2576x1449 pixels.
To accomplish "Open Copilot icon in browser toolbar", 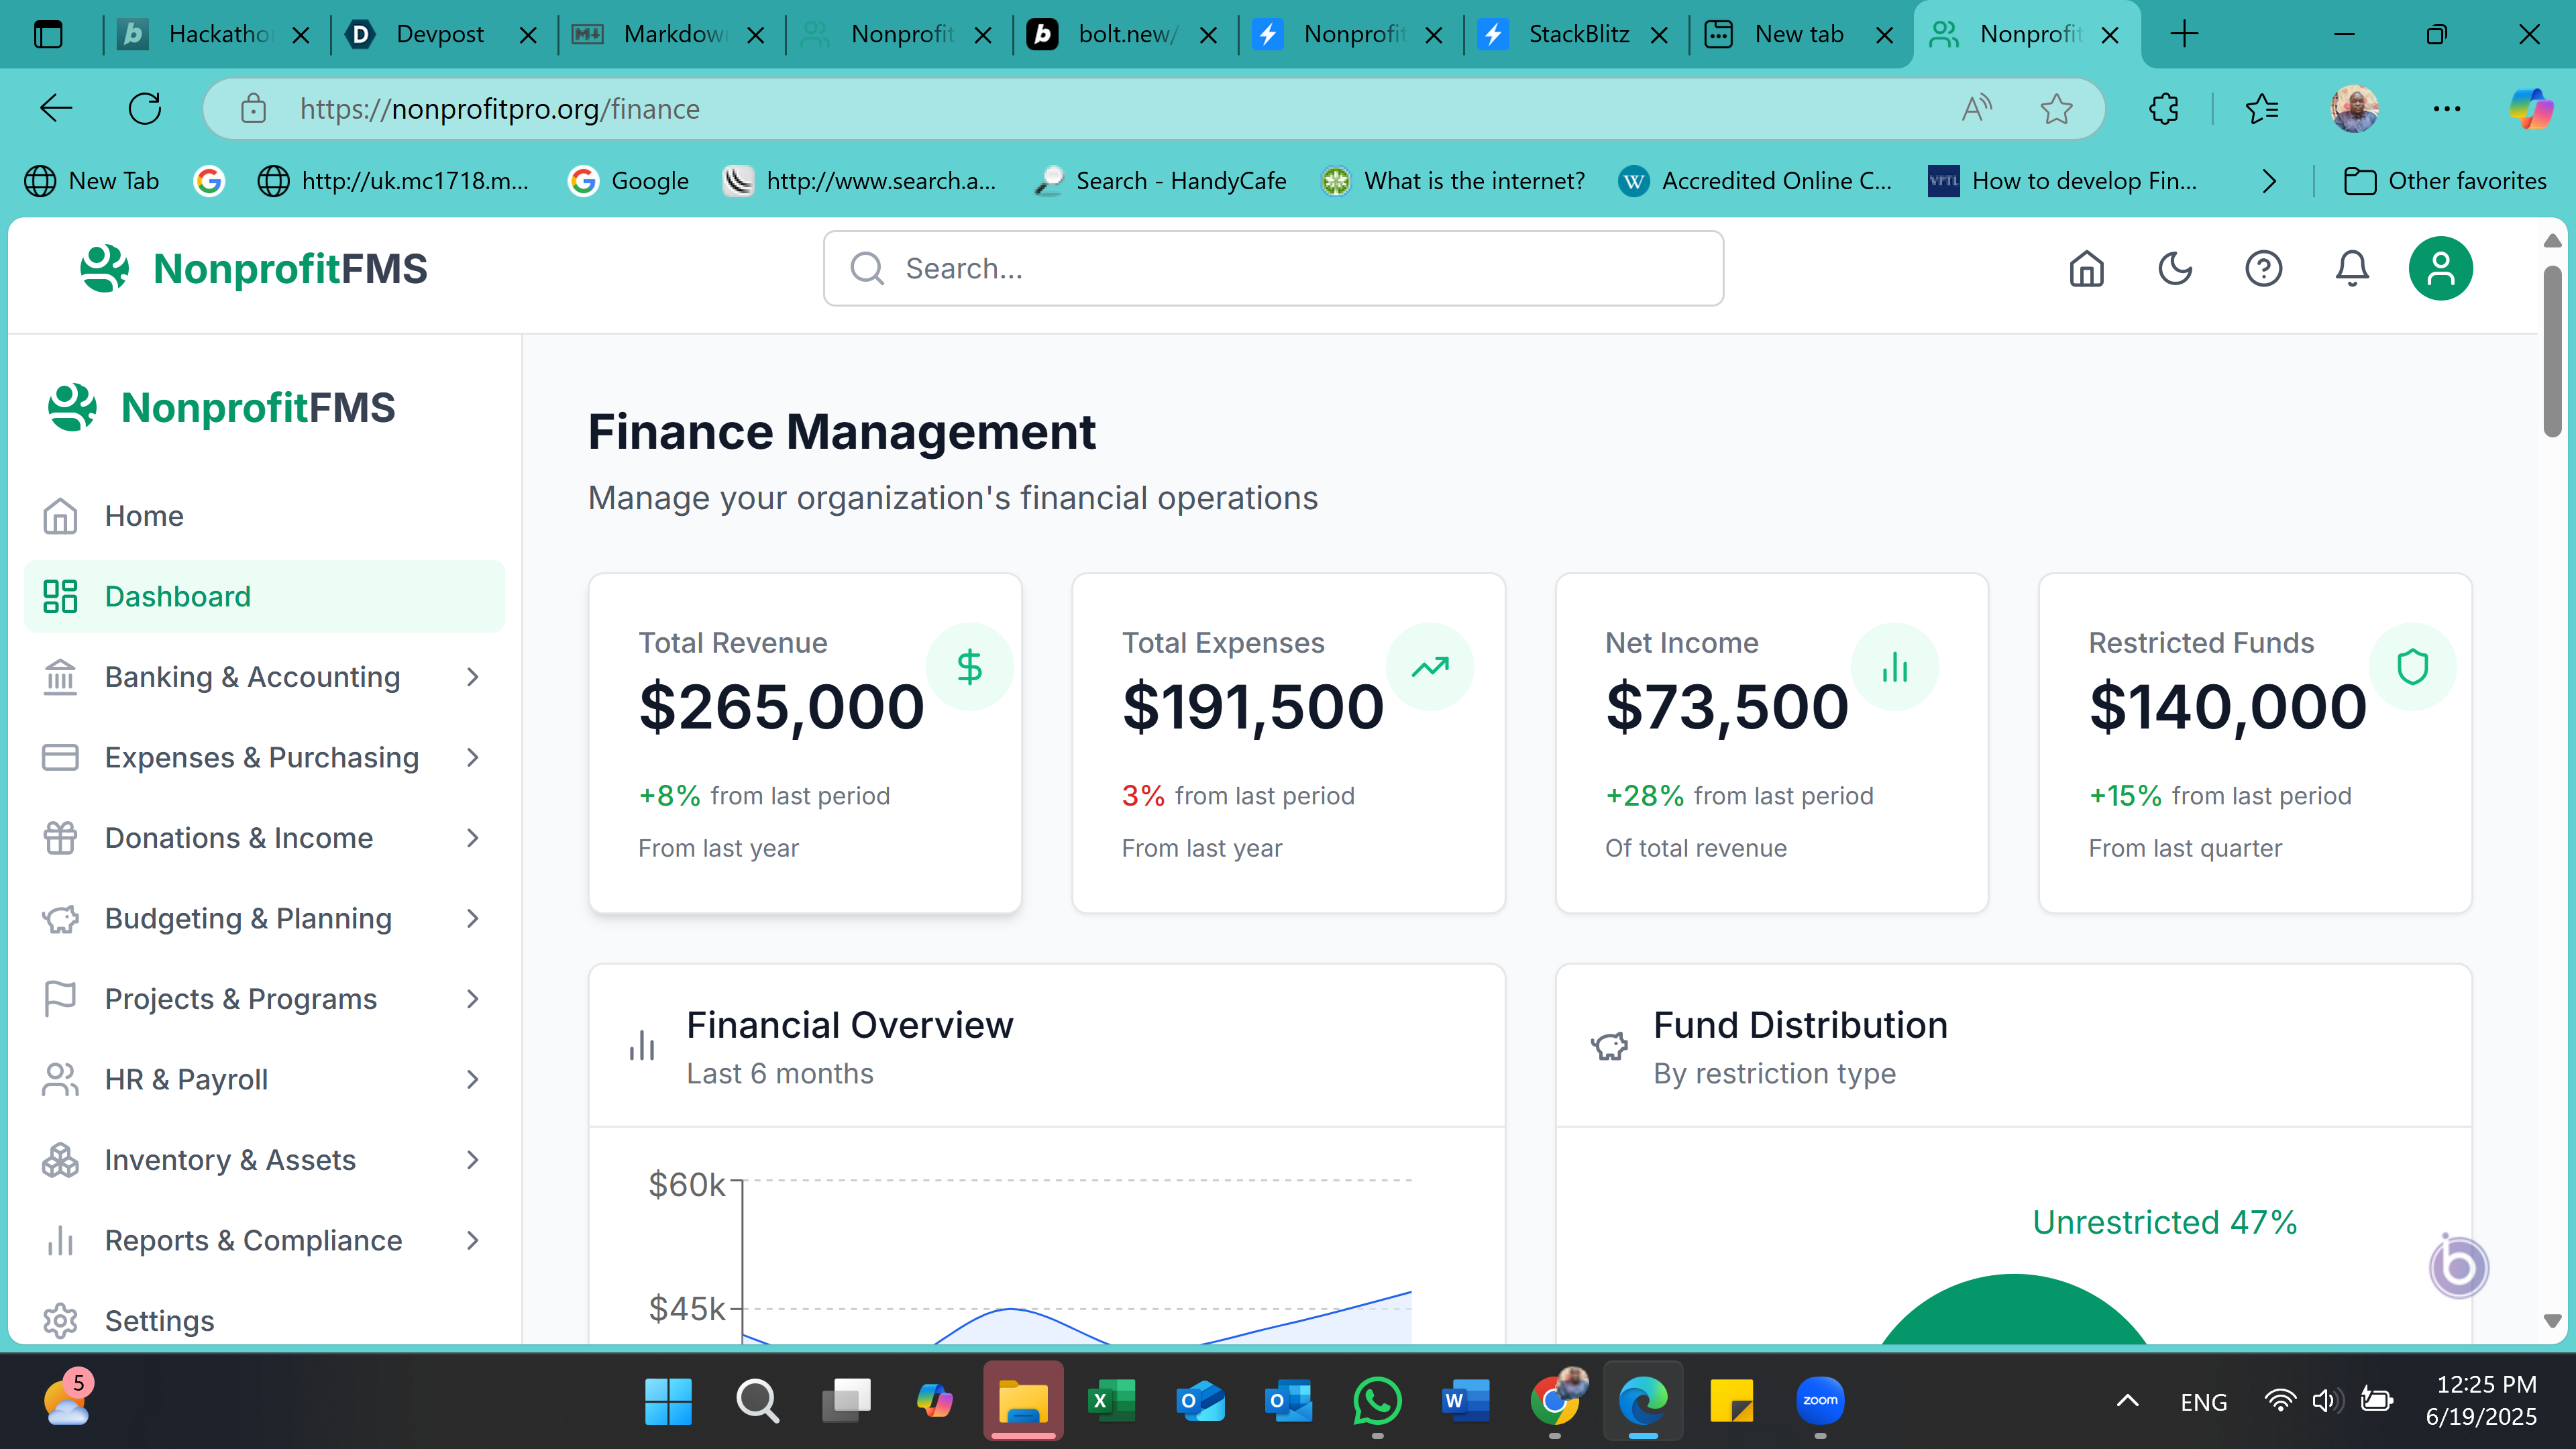I will [x=2531, y=108].
